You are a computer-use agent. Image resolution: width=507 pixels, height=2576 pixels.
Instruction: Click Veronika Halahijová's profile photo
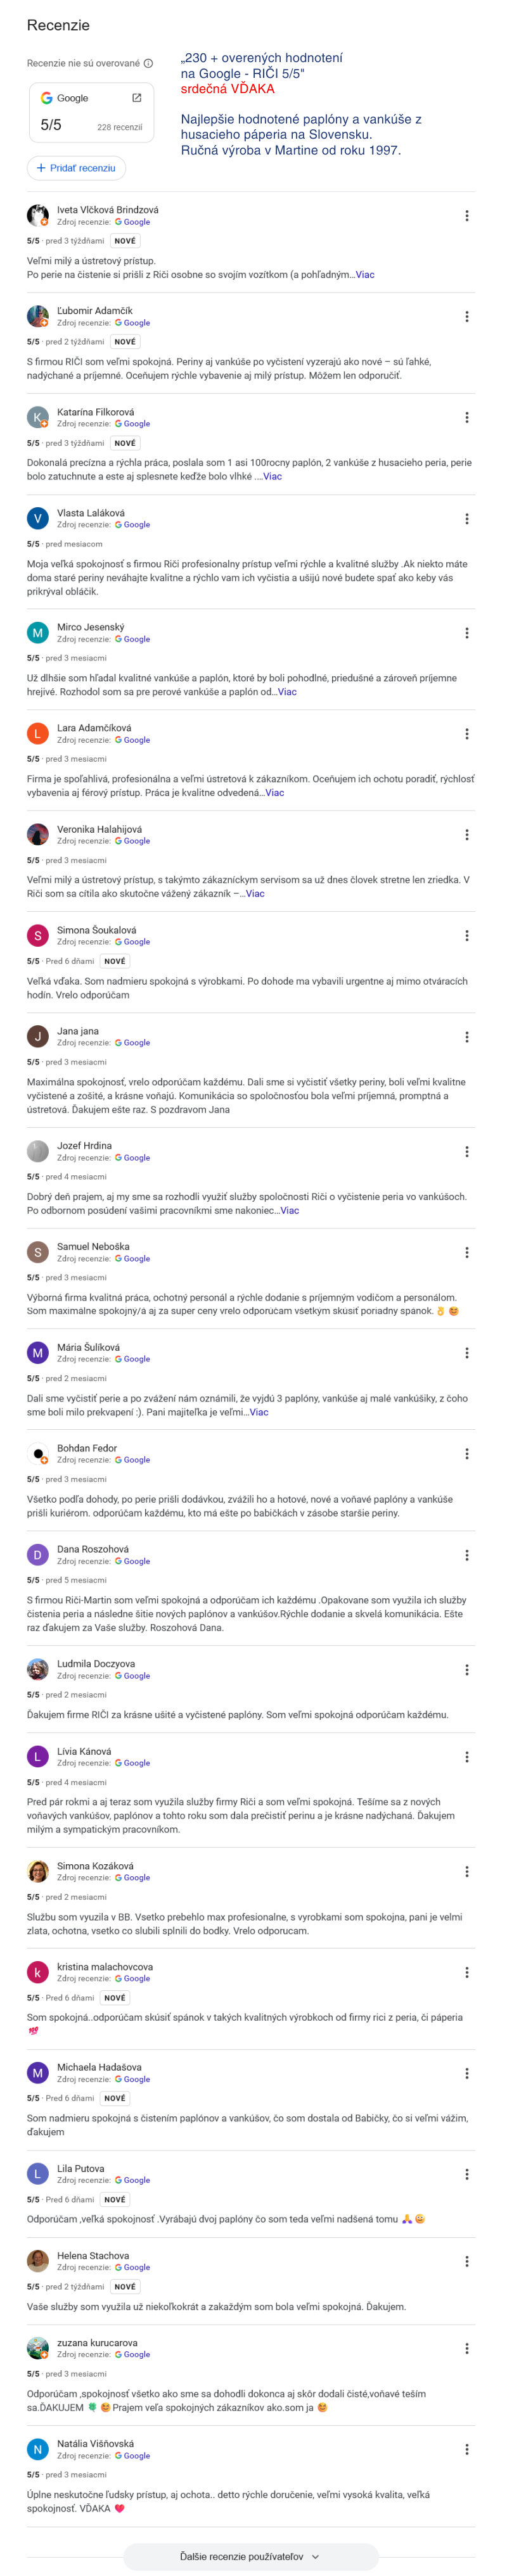[x=38, y=835]
